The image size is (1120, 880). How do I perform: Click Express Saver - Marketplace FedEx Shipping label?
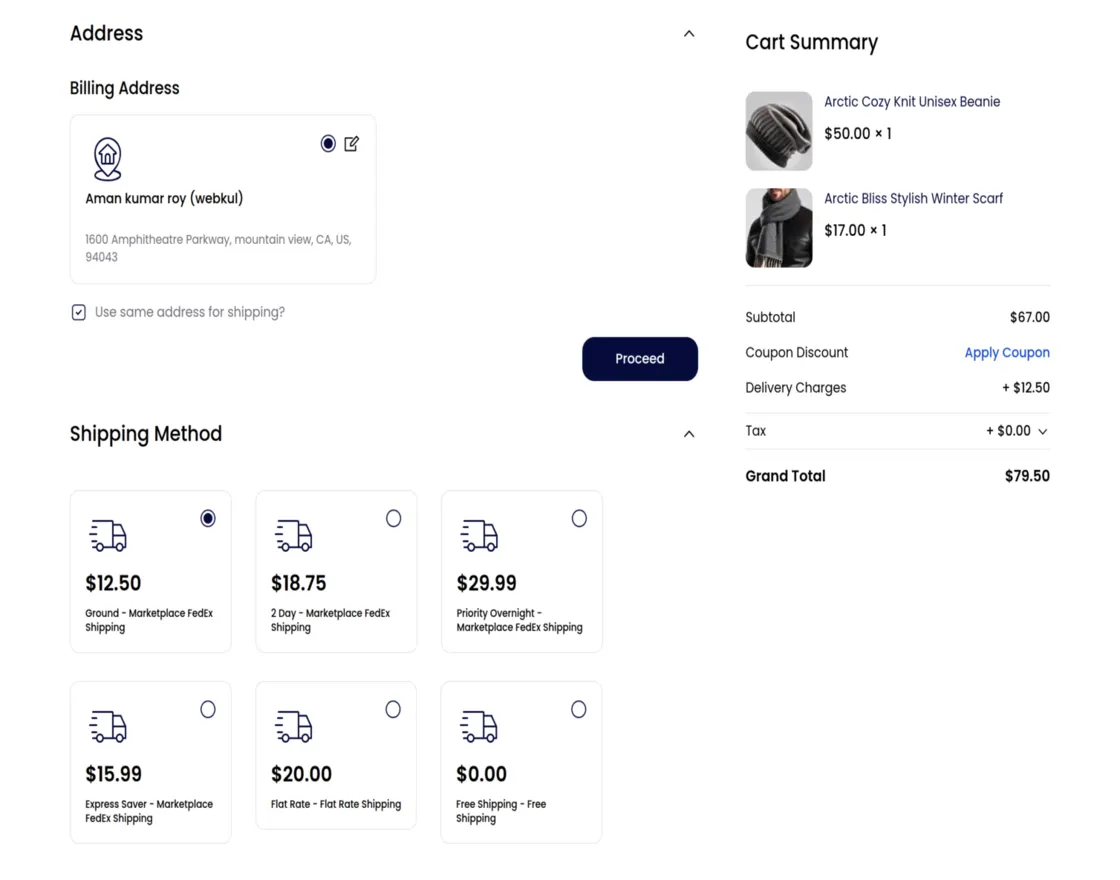coord(149,811)
